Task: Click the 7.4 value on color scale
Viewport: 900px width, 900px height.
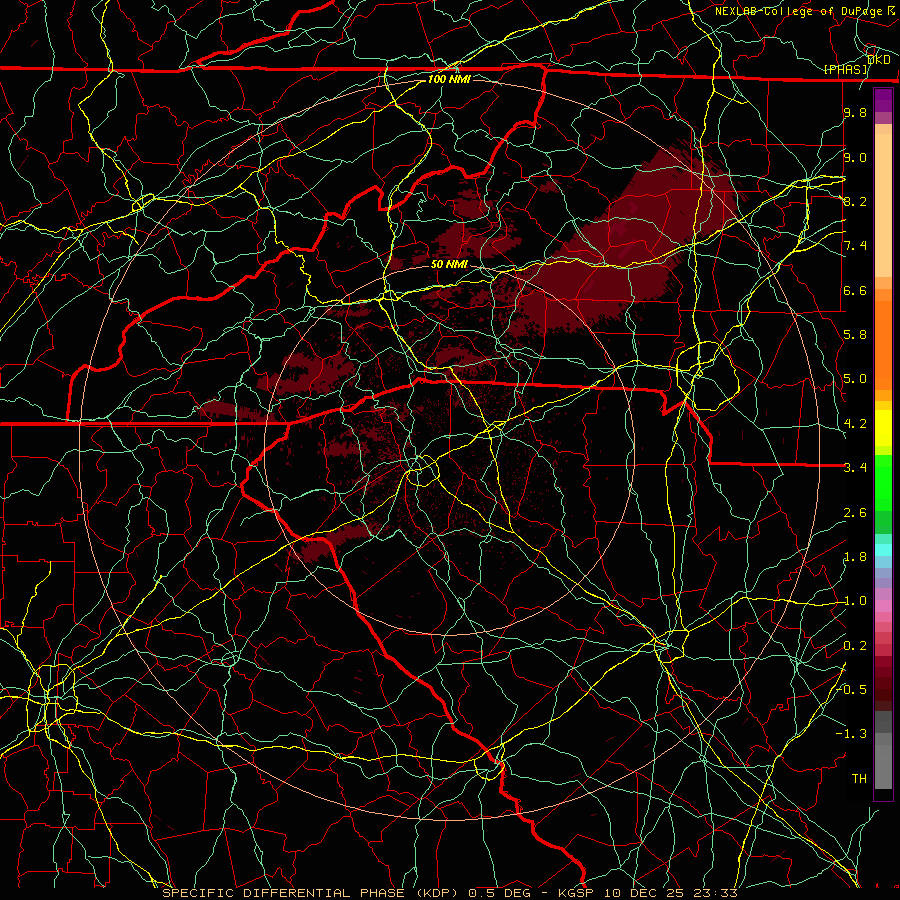Action: tap(855, 246)
